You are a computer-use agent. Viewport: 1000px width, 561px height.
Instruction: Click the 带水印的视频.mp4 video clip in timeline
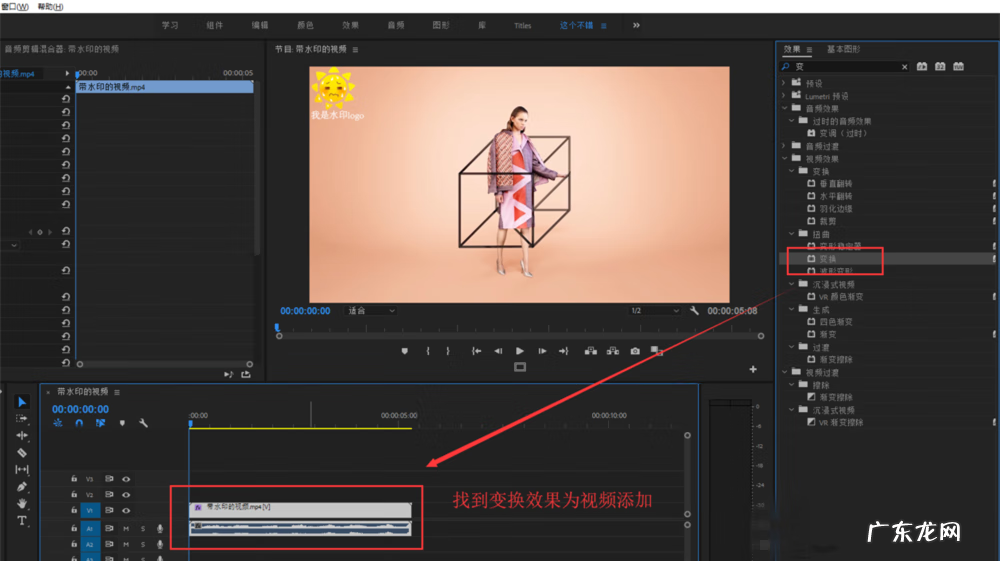(x=300, y=509)
